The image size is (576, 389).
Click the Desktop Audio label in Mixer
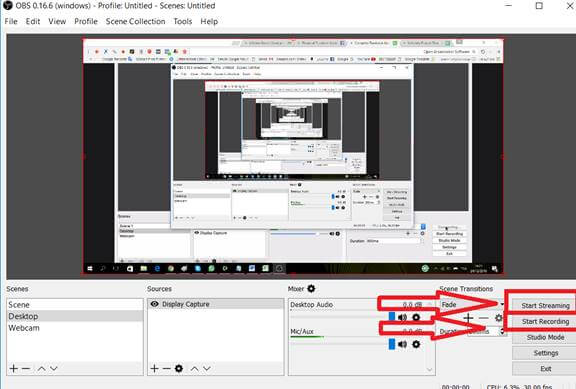(312, 305)
